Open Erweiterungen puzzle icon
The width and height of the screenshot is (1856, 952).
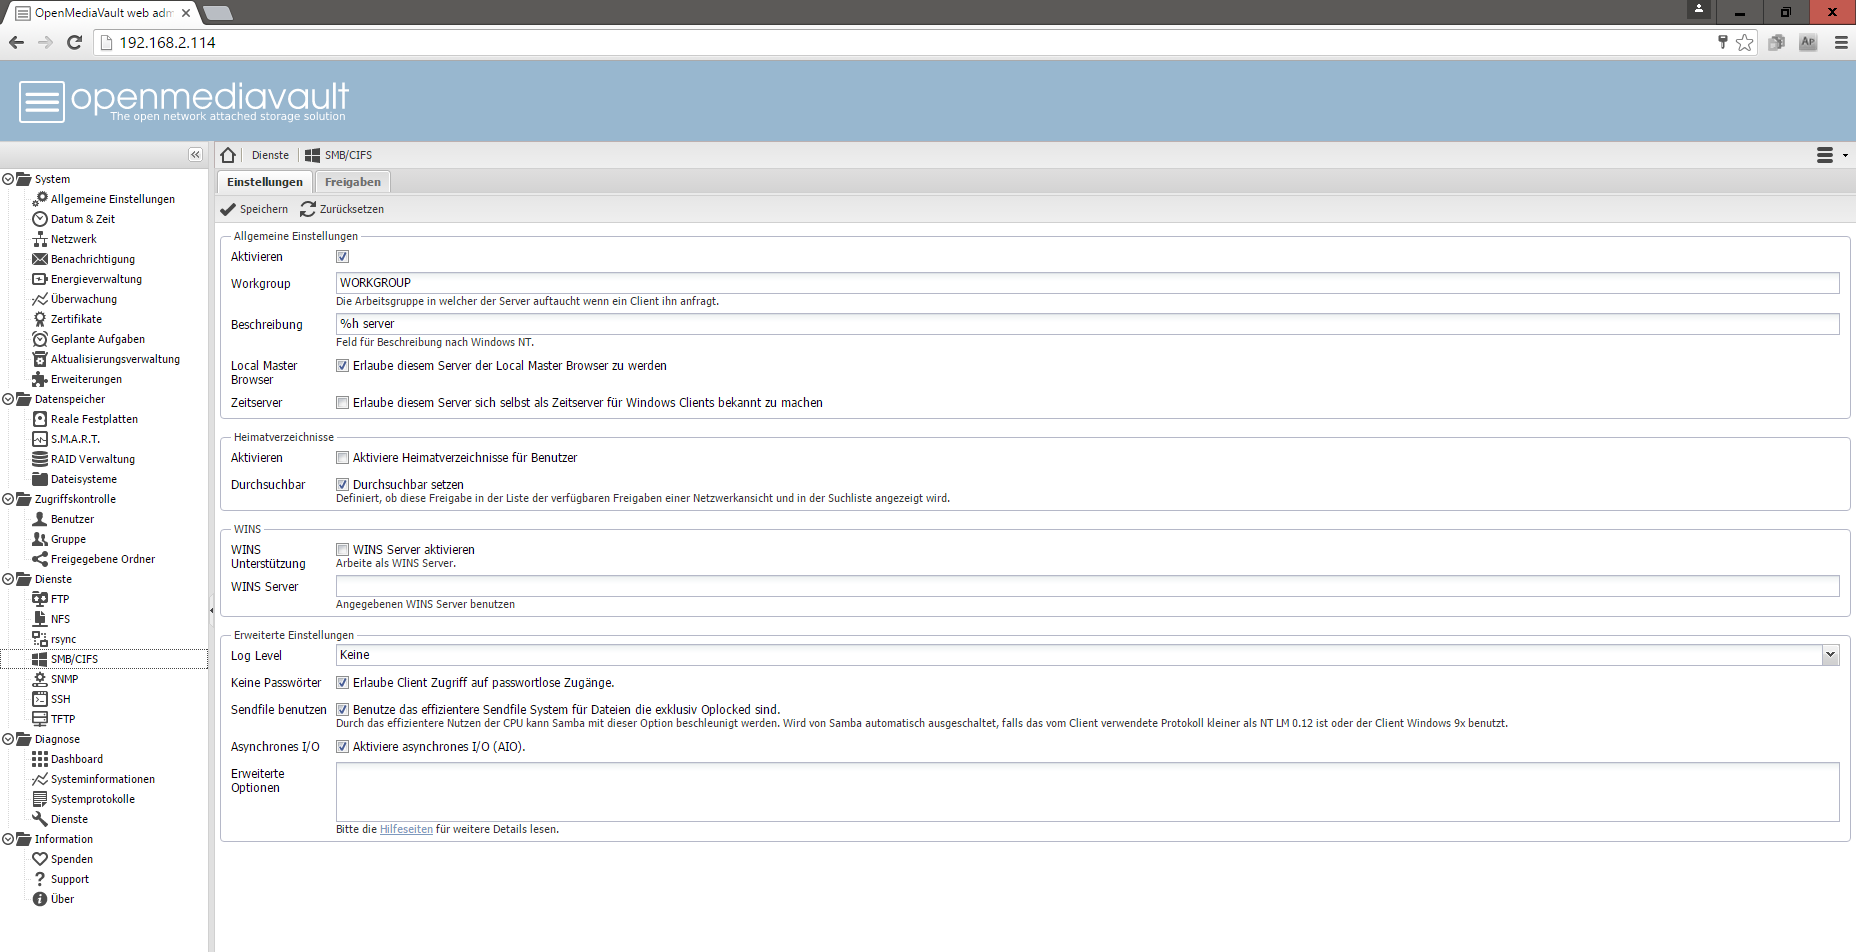tap(40, 379)
